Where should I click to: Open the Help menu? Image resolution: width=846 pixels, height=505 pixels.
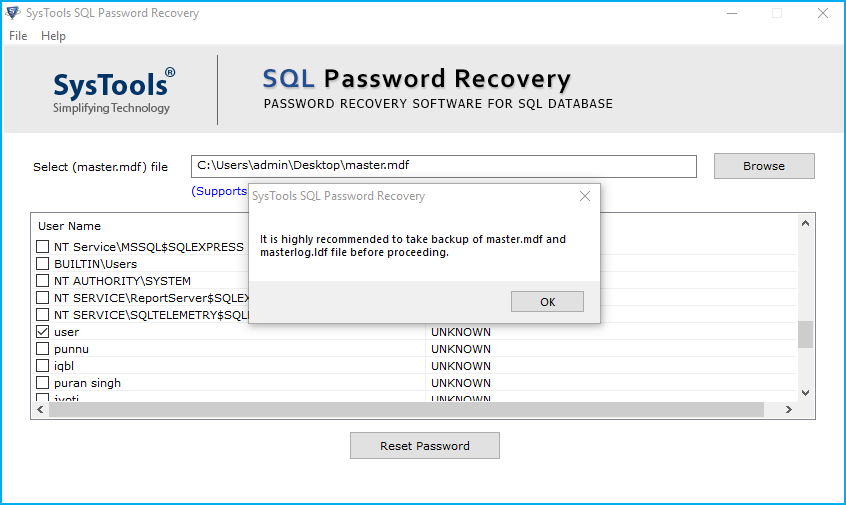tap(53, 36)
